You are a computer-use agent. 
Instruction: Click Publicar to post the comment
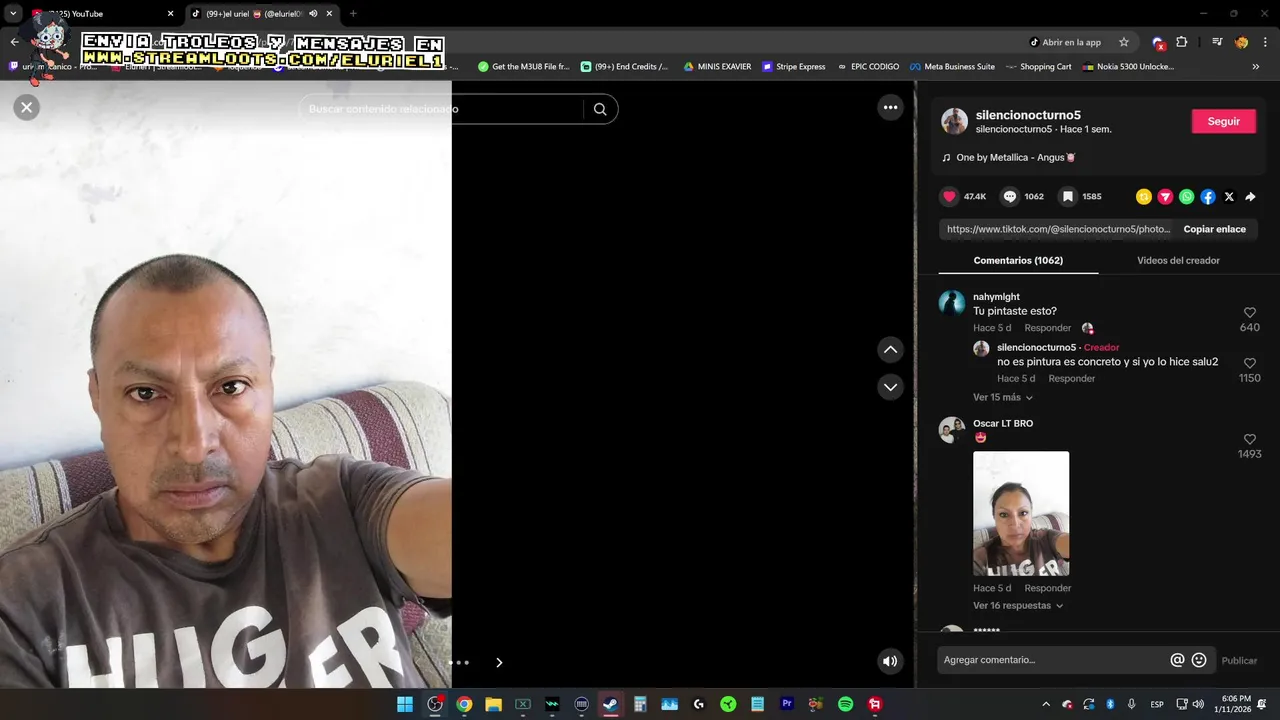[x=1239, y=660]
